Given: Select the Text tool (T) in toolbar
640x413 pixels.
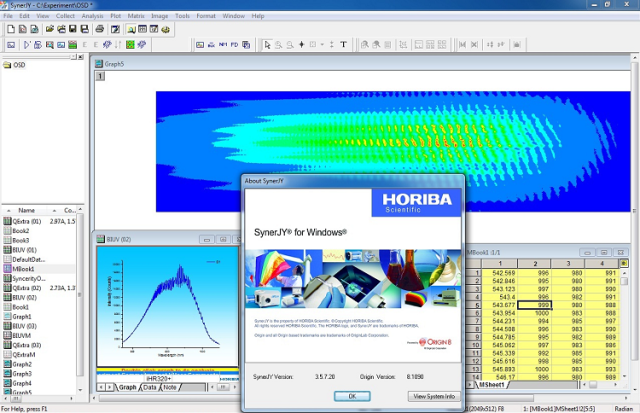Looking at the screenshot, I should coord(344,45).
